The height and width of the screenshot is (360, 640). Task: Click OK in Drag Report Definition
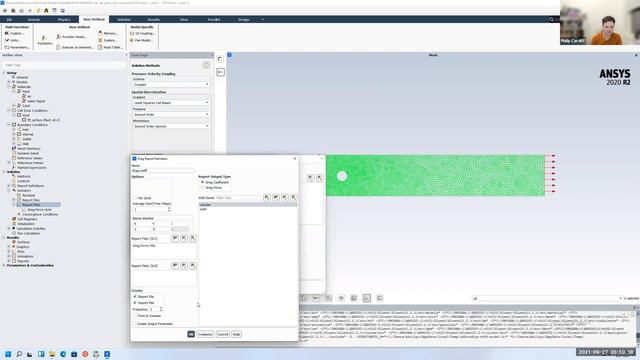pos(191,334)
